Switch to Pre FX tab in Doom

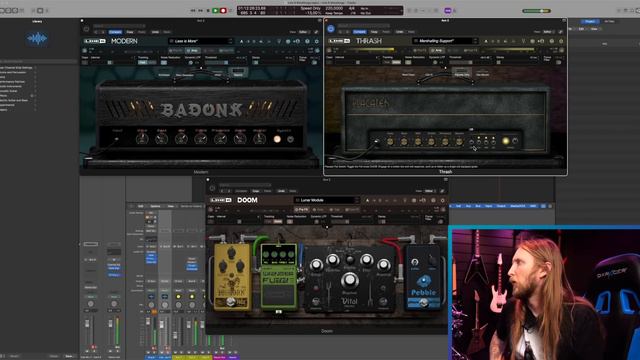pos(302,210)
